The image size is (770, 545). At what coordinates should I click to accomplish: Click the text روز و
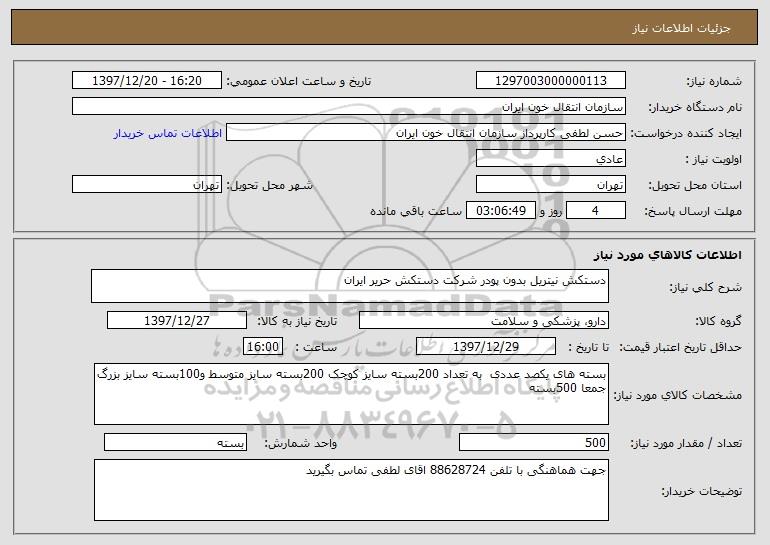click(550, 212)
